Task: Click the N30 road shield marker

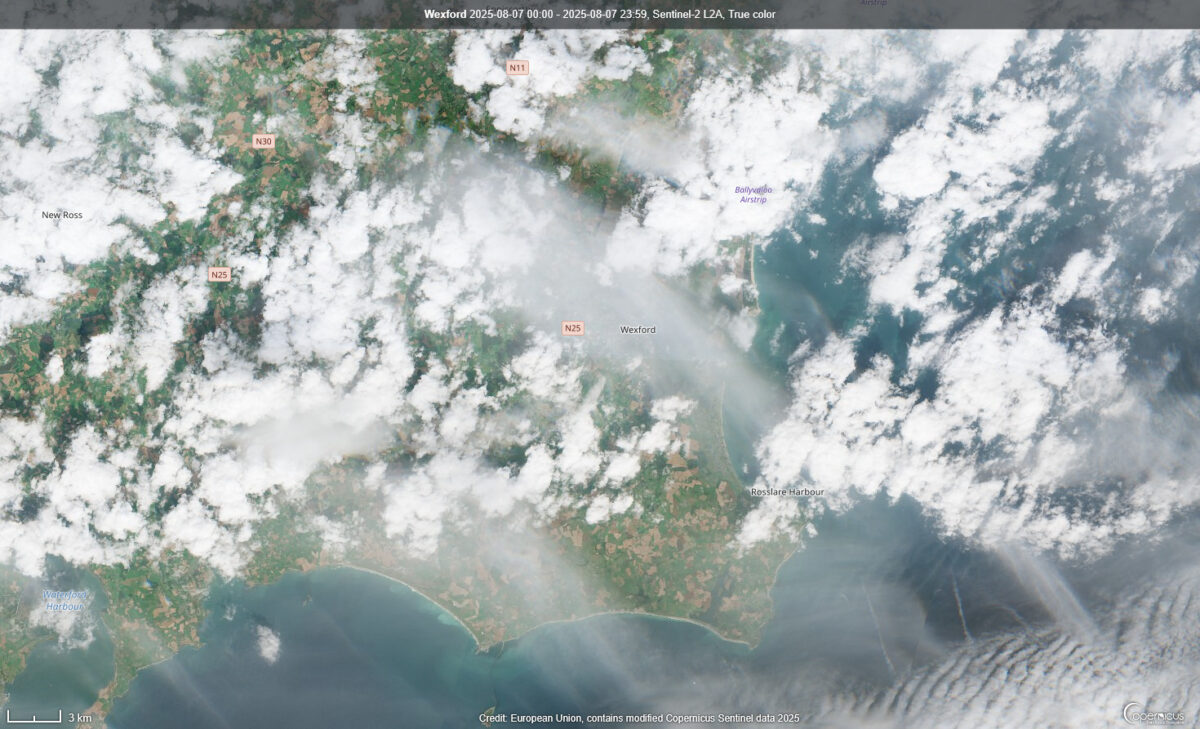Action: (263, 142)
